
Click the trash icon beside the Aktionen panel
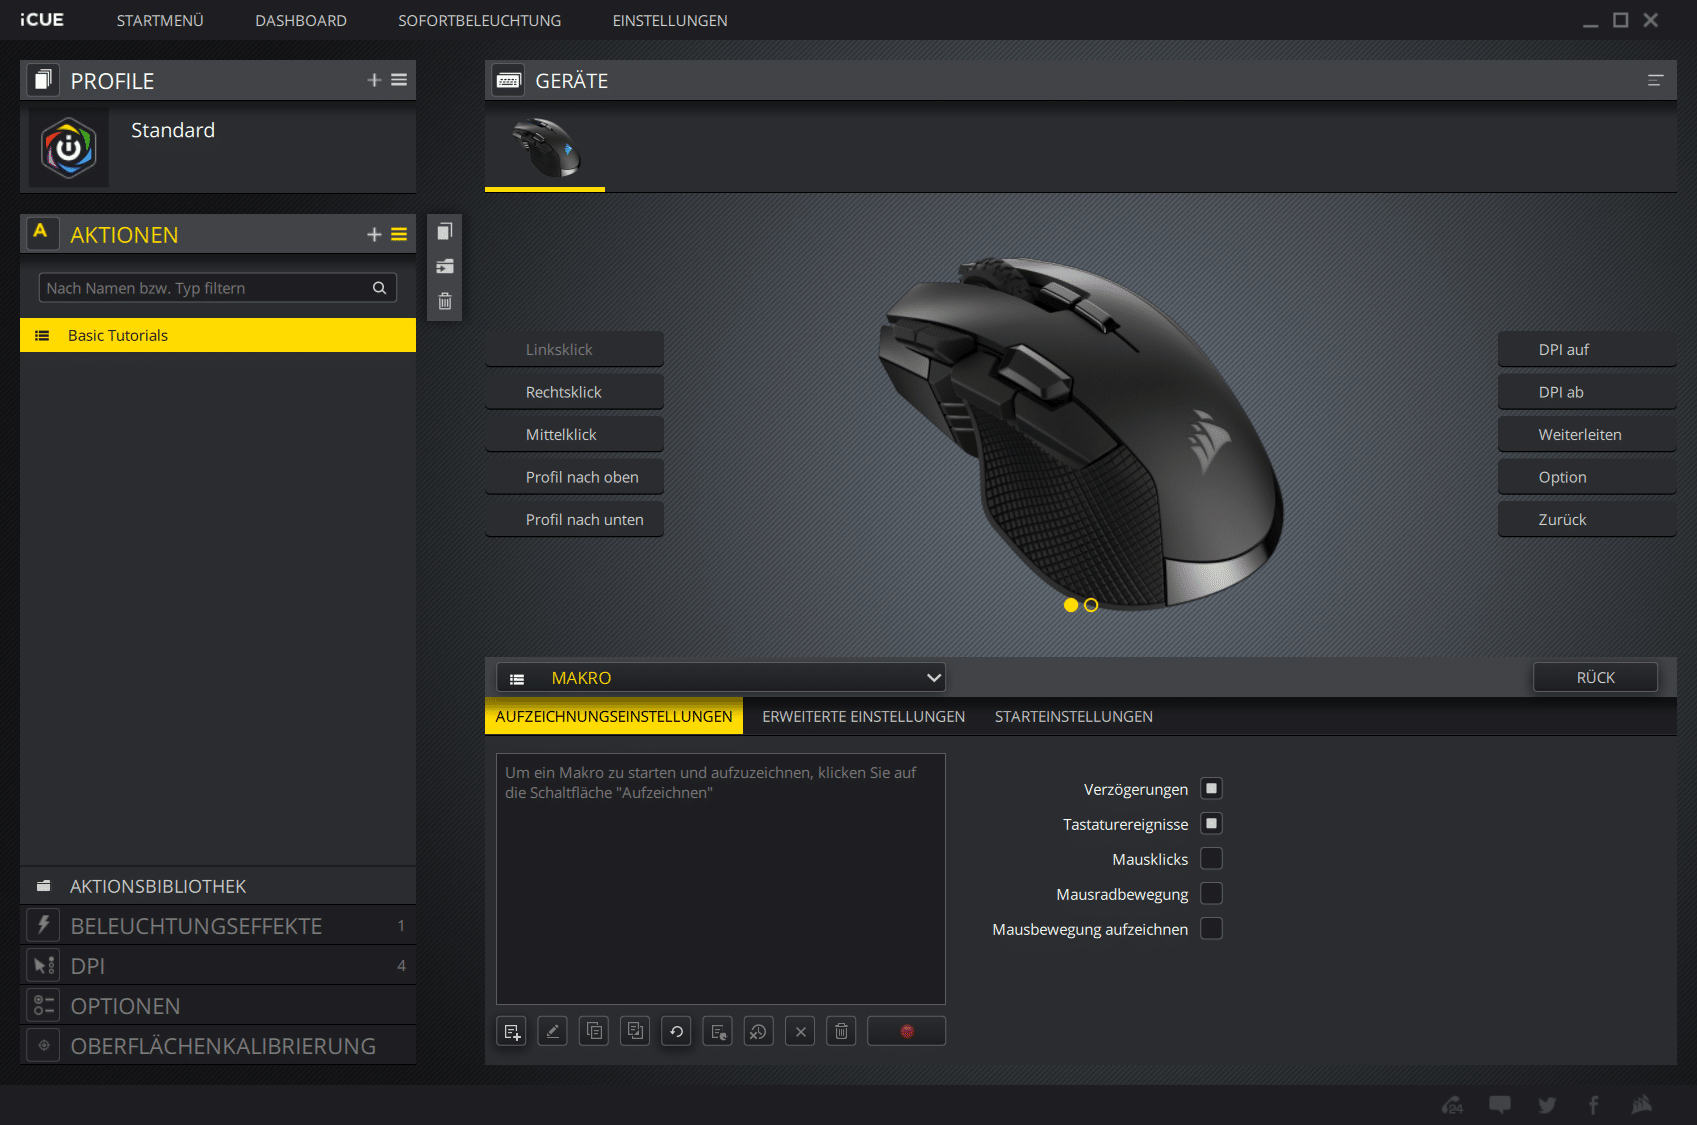[445, 301]
